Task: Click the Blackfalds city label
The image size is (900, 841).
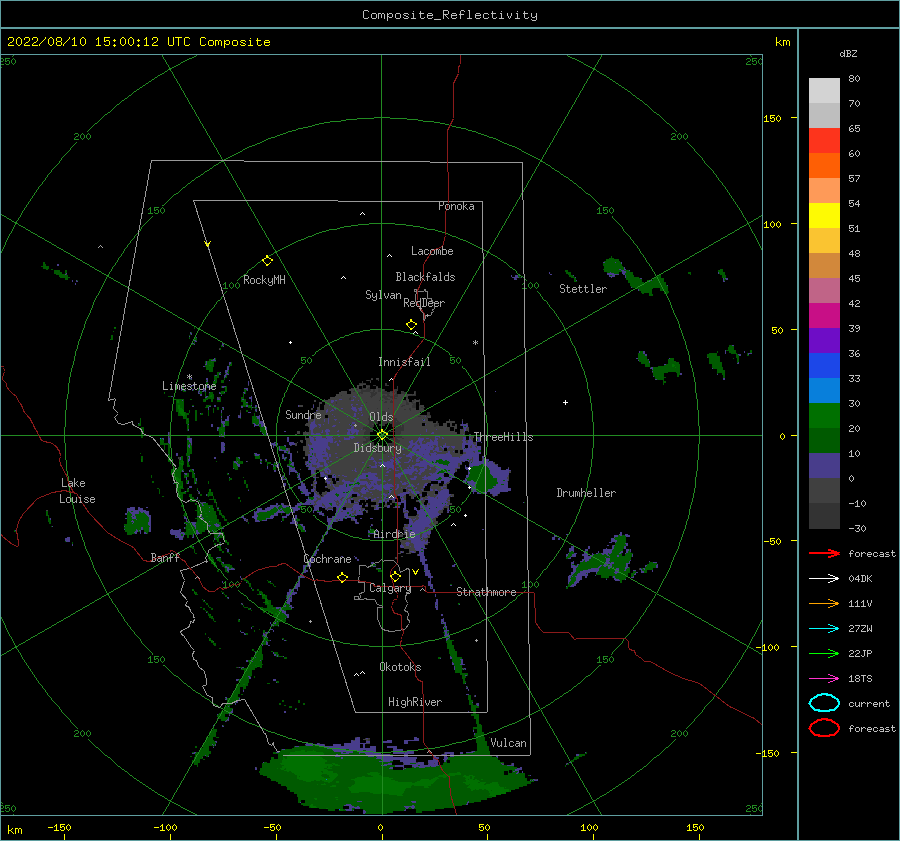Action: coord(425,277)
